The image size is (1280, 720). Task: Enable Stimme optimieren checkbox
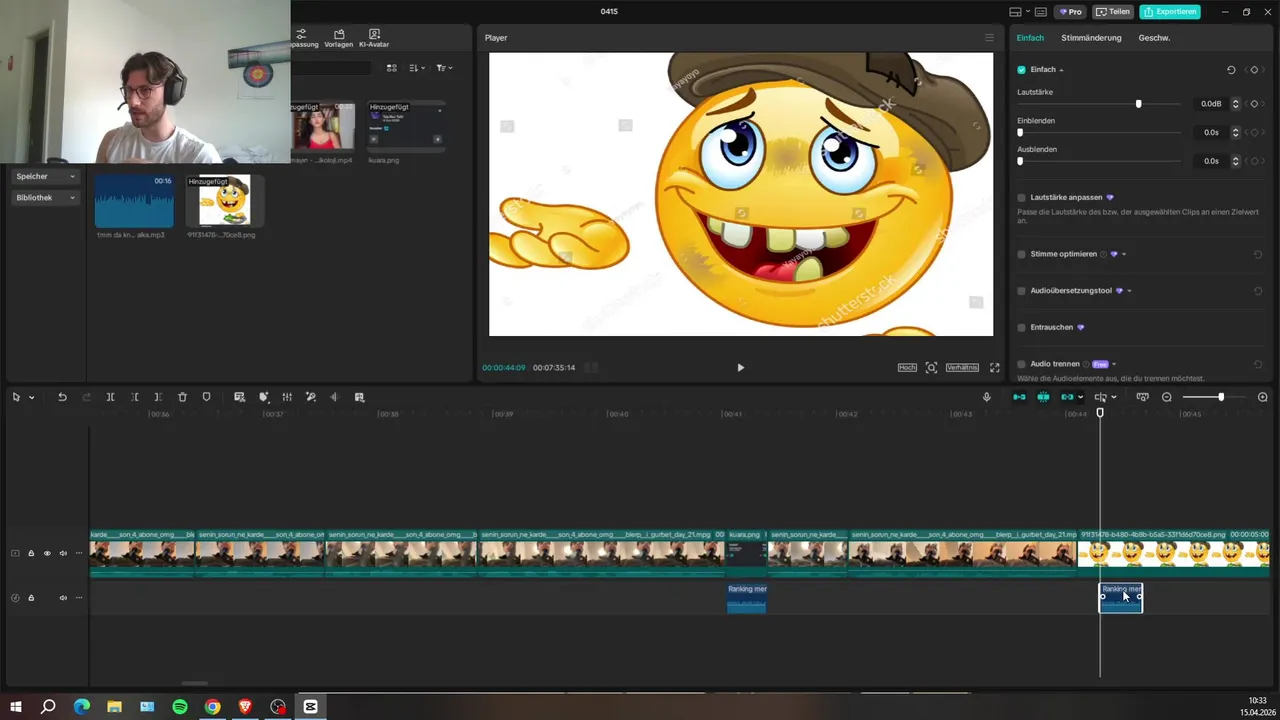click(x=1021, y=254)
